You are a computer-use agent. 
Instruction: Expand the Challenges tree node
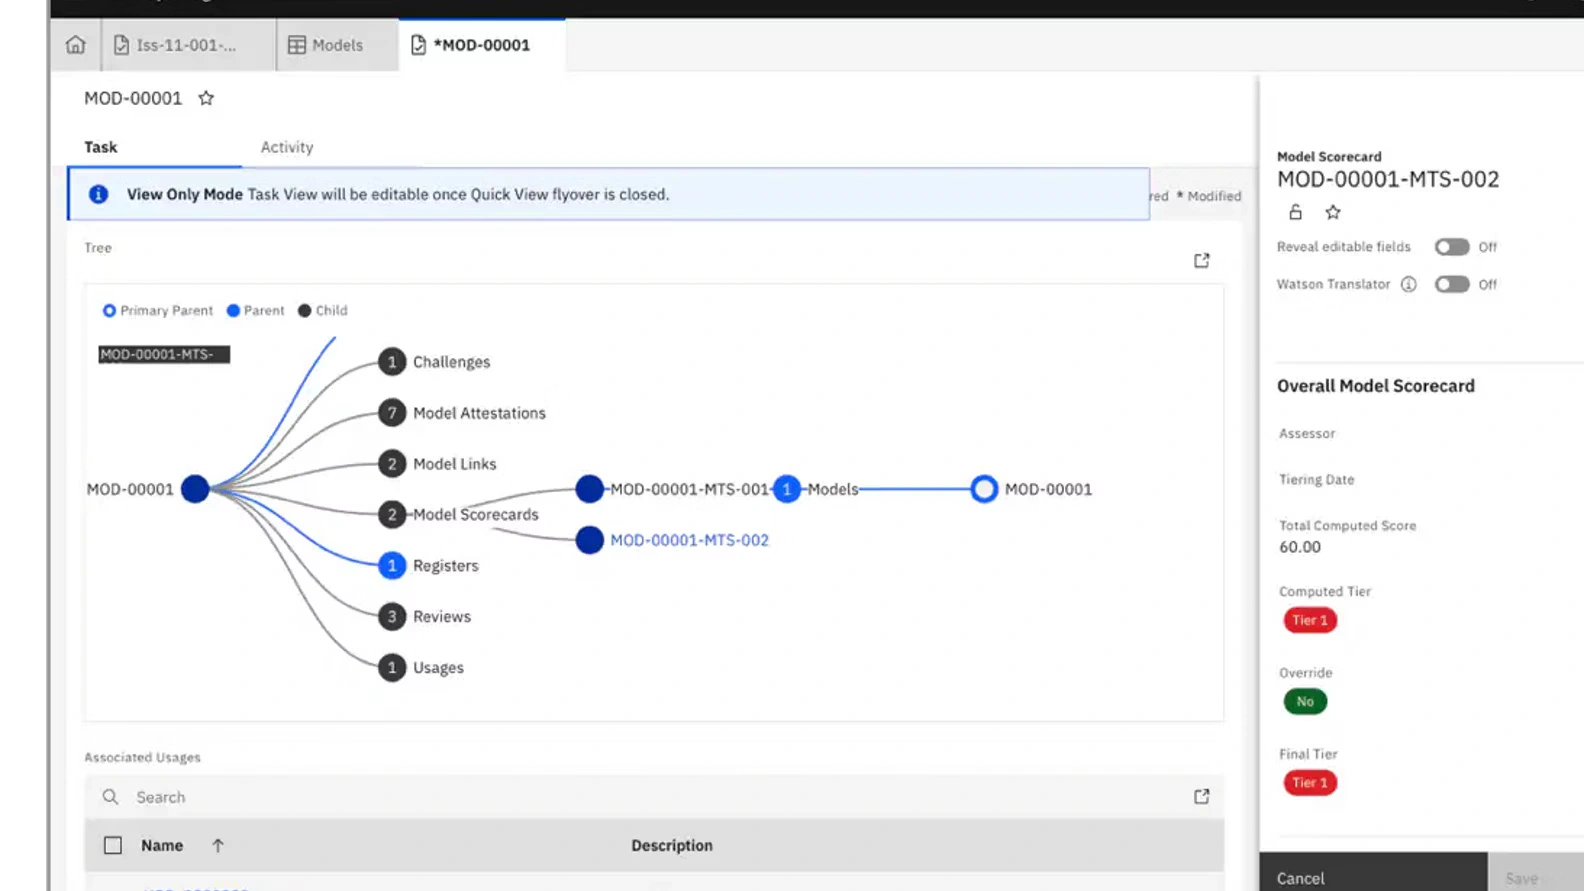[392, 362]
